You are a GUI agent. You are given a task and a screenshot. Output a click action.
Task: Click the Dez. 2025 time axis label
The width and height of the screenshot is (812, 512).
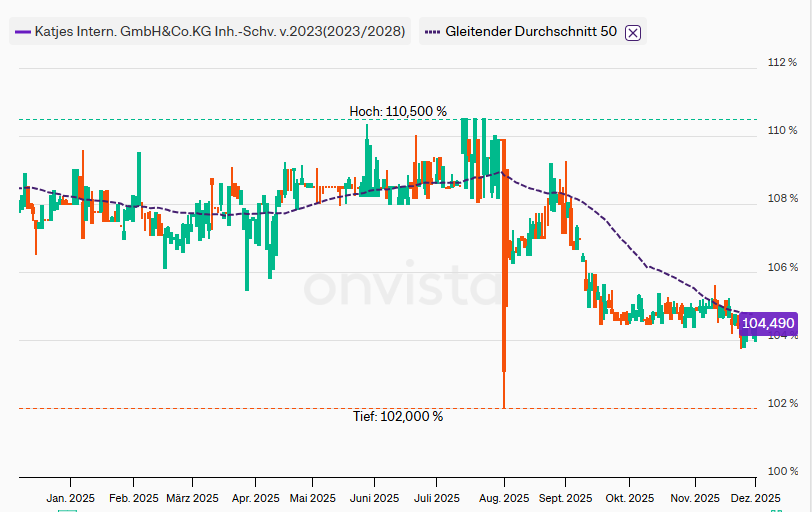(755, 497)
